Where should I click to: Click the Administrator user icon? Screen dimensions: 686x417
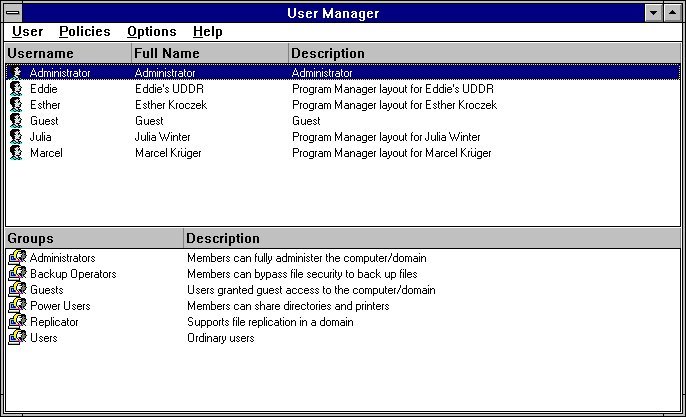point(16,73)
